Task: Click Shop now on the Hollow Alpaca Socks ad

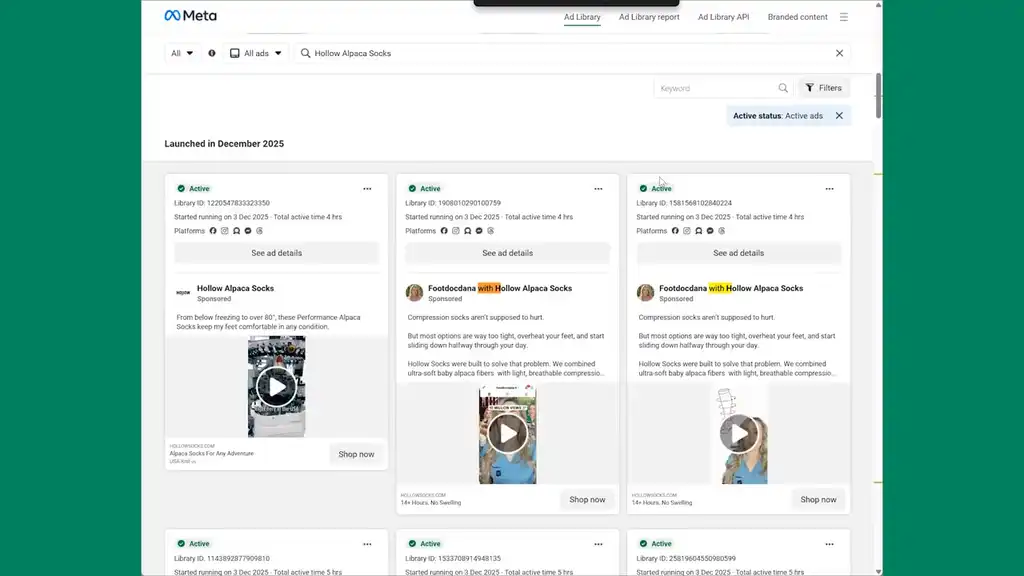Action: click(356, 454)
